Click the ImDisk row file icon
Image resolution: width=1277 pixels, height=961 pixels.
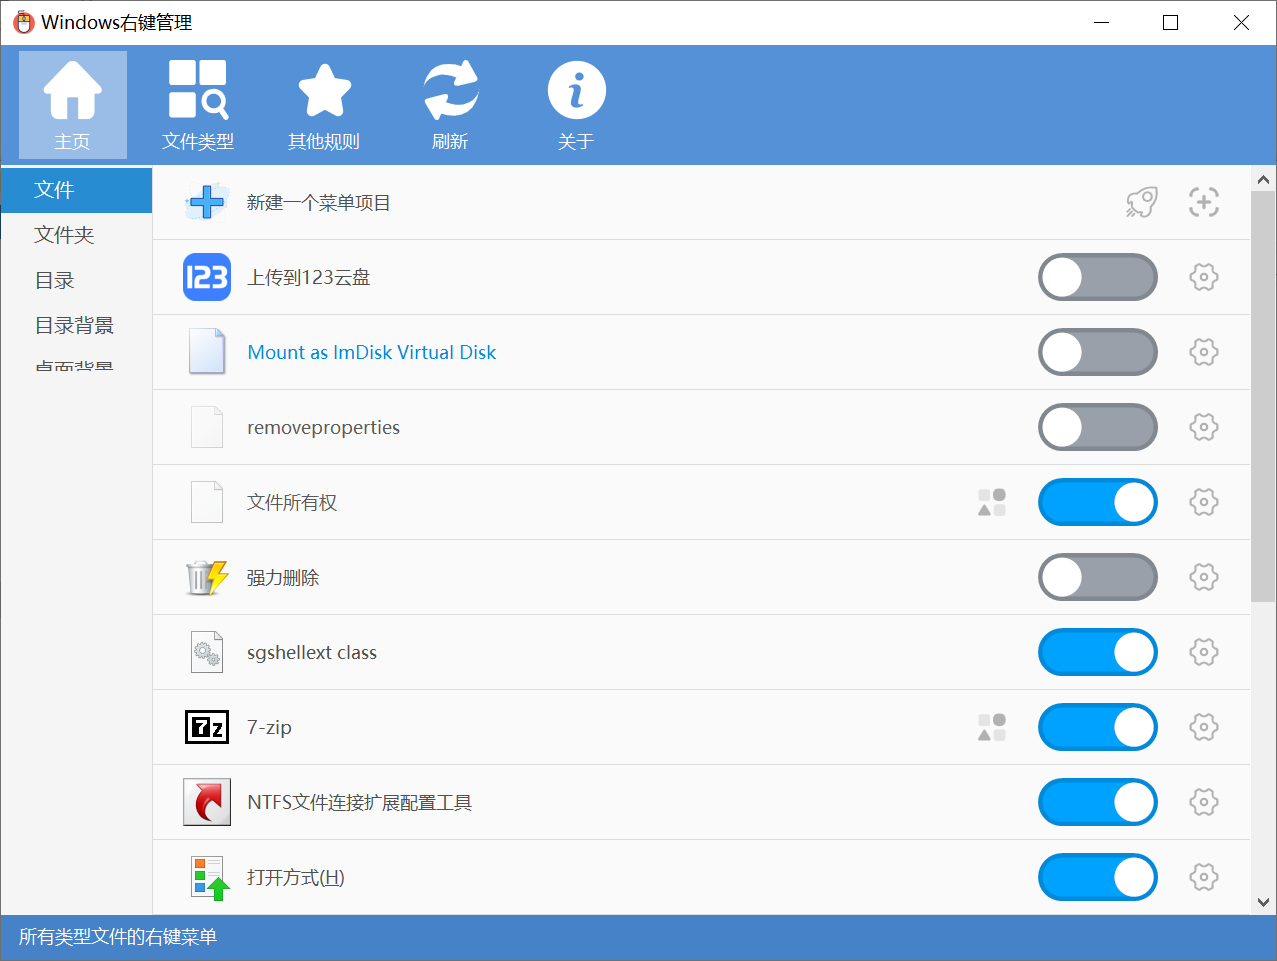click(207, 352)
